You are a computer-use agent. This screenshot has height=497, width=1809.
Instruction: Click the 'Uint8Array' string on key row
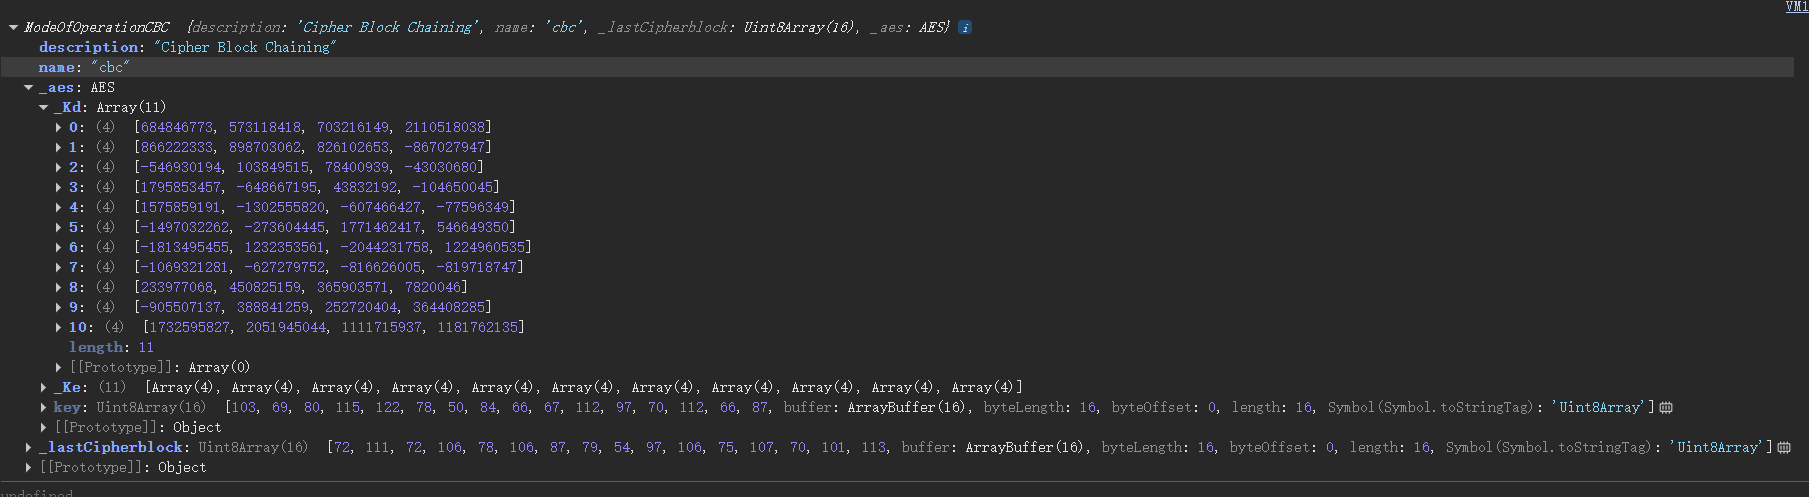coord(1601,407)
